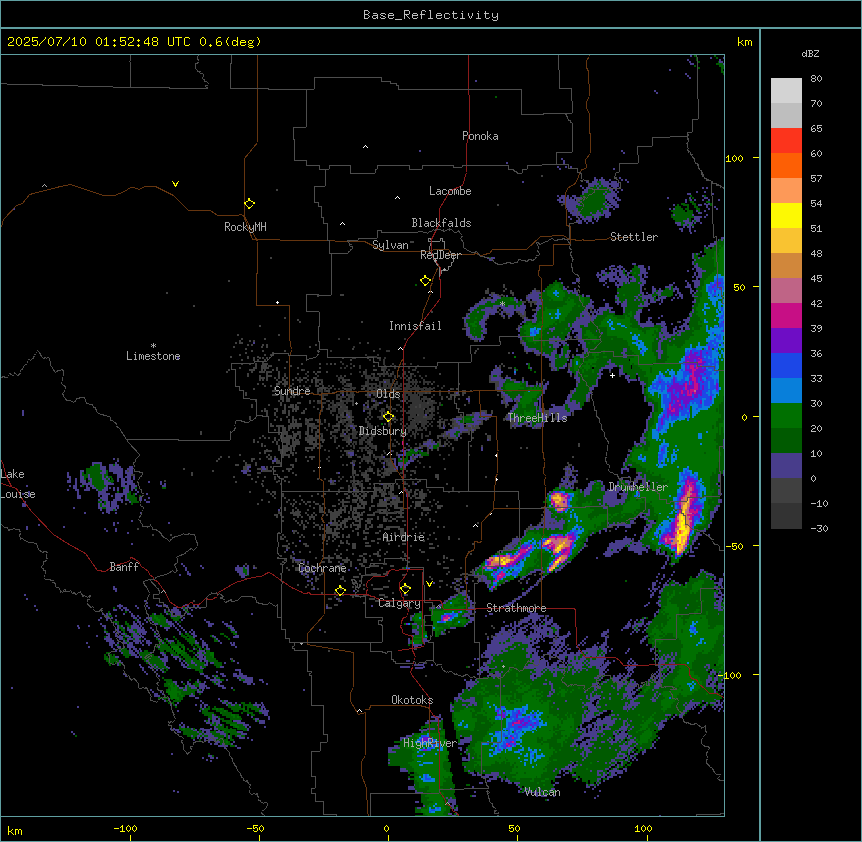
Task: Click the Lake Louise label
Action: pyautogui.click(x=18, y=484)
